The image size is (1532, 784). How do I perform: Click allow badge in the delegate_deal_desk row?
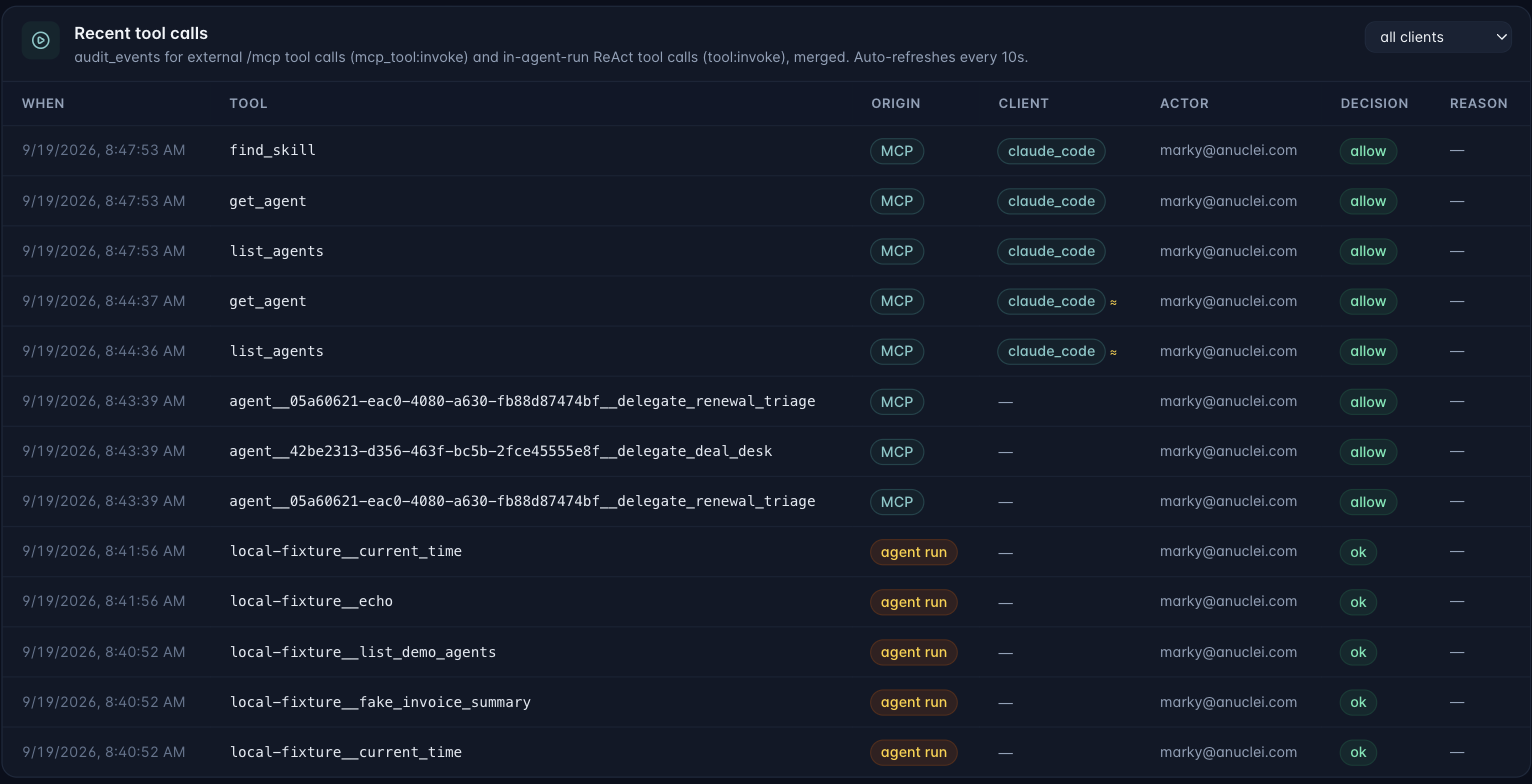tap(1368, 451)
